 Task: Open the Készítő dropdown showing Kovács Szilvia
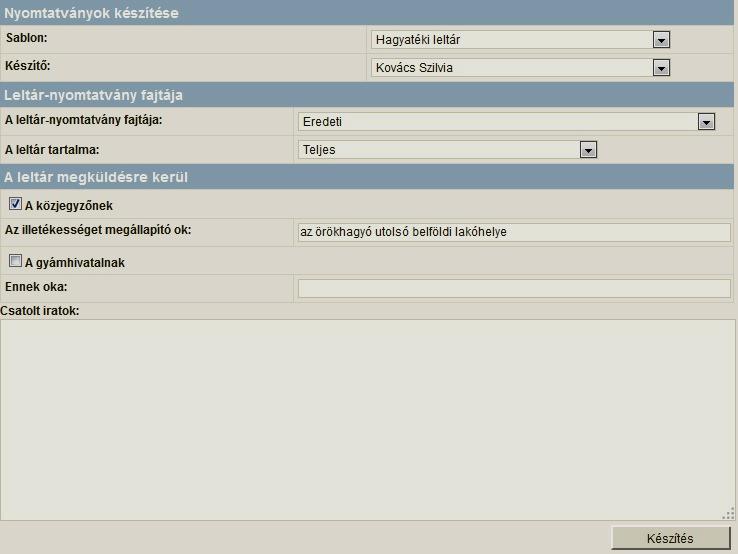coord(520,68)
